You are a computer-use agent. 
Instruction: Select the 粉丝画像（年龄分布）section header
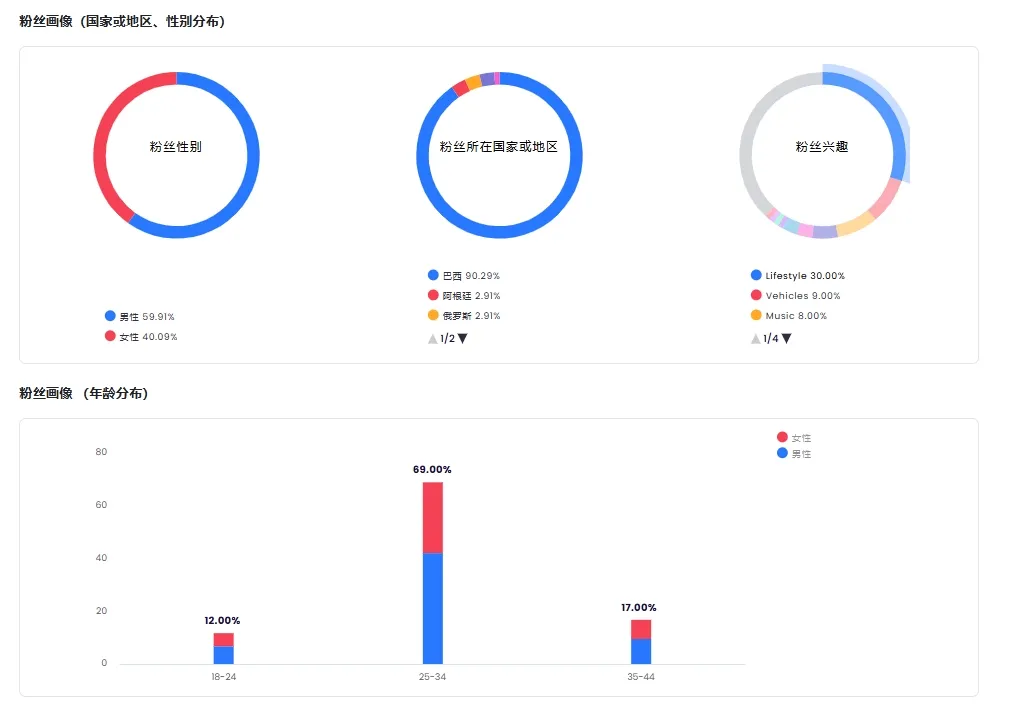(x=84, y=393)
